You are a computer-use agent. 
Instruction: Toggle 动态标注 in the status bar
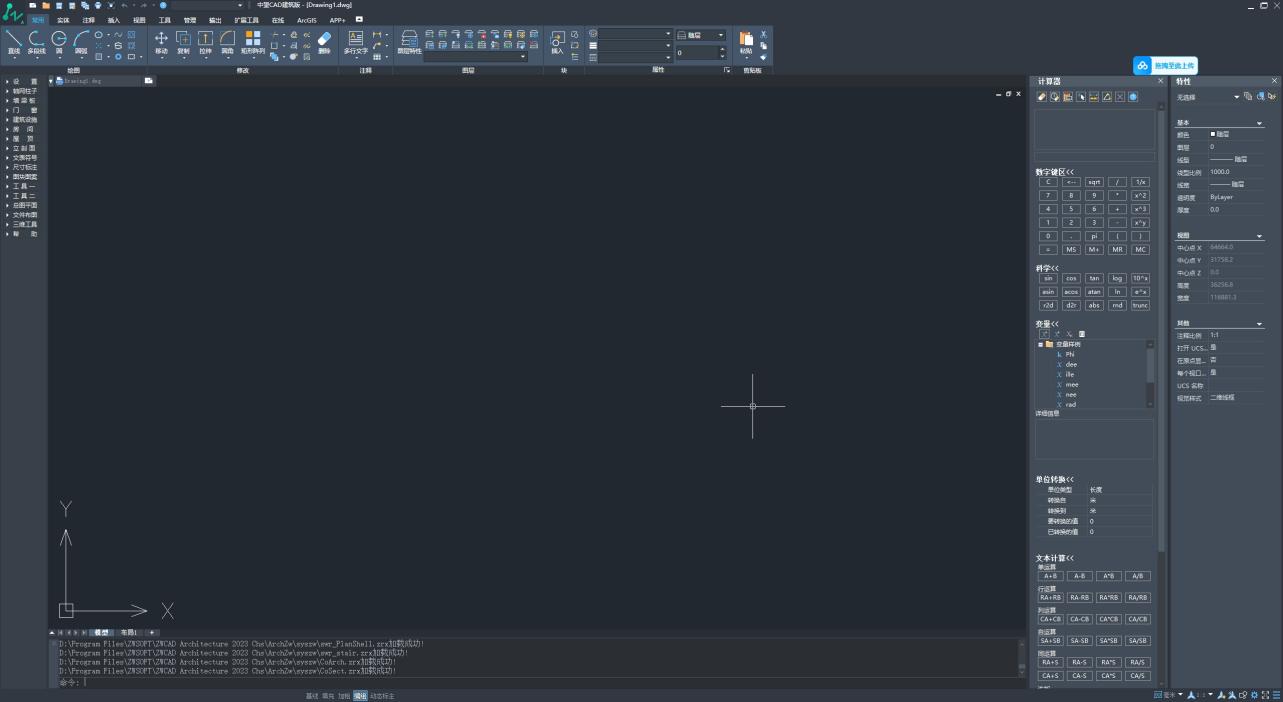click(382, 696)
